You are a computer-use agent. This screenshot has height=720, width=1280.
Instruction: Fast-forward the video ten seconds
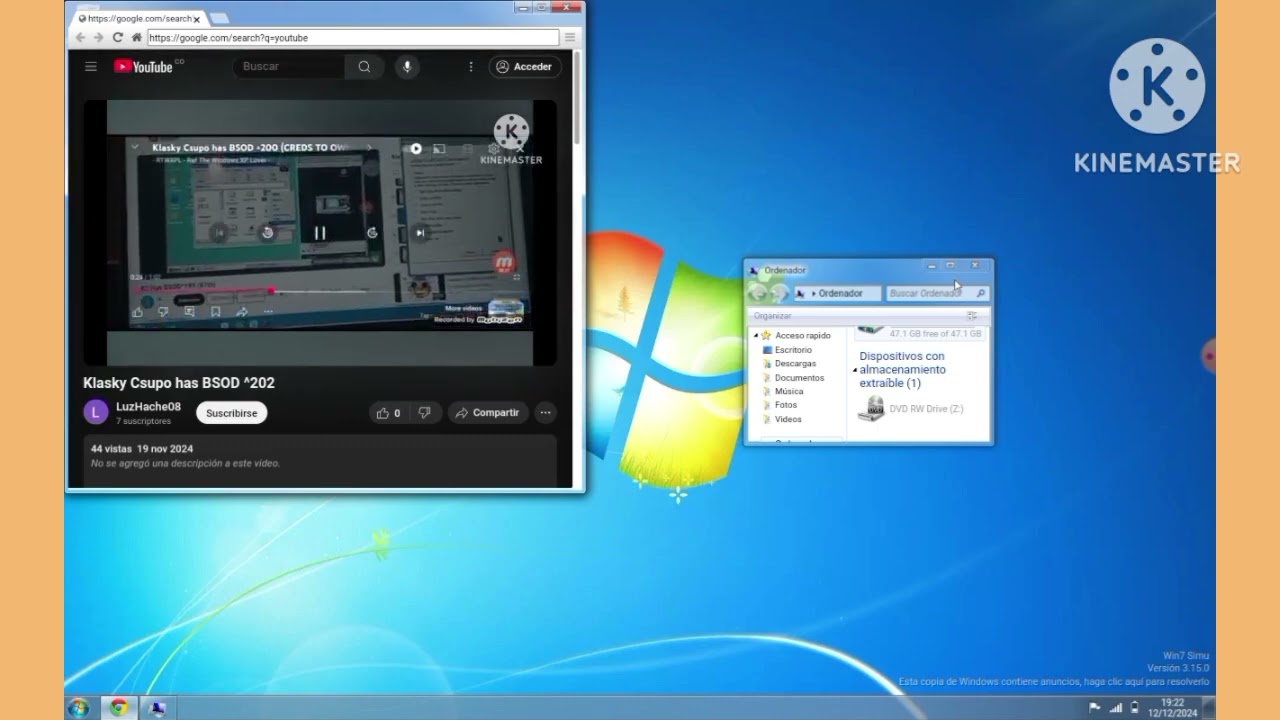pyautogui.click(x=372, y=233)
